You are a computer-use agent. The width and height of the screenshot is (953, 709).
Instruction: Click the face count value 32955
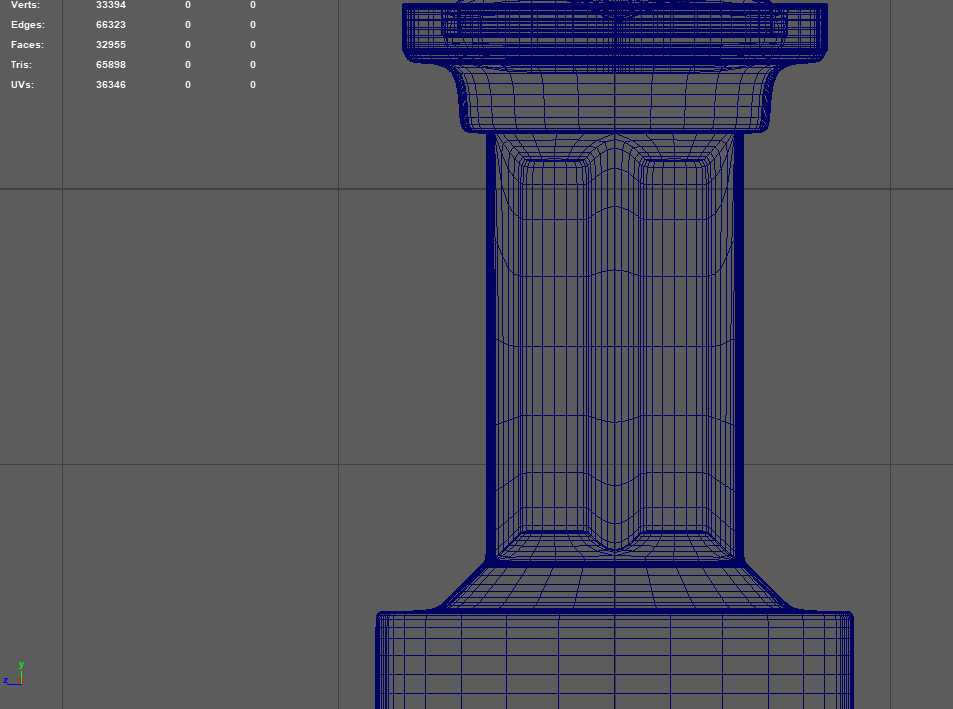pos(110,45)
